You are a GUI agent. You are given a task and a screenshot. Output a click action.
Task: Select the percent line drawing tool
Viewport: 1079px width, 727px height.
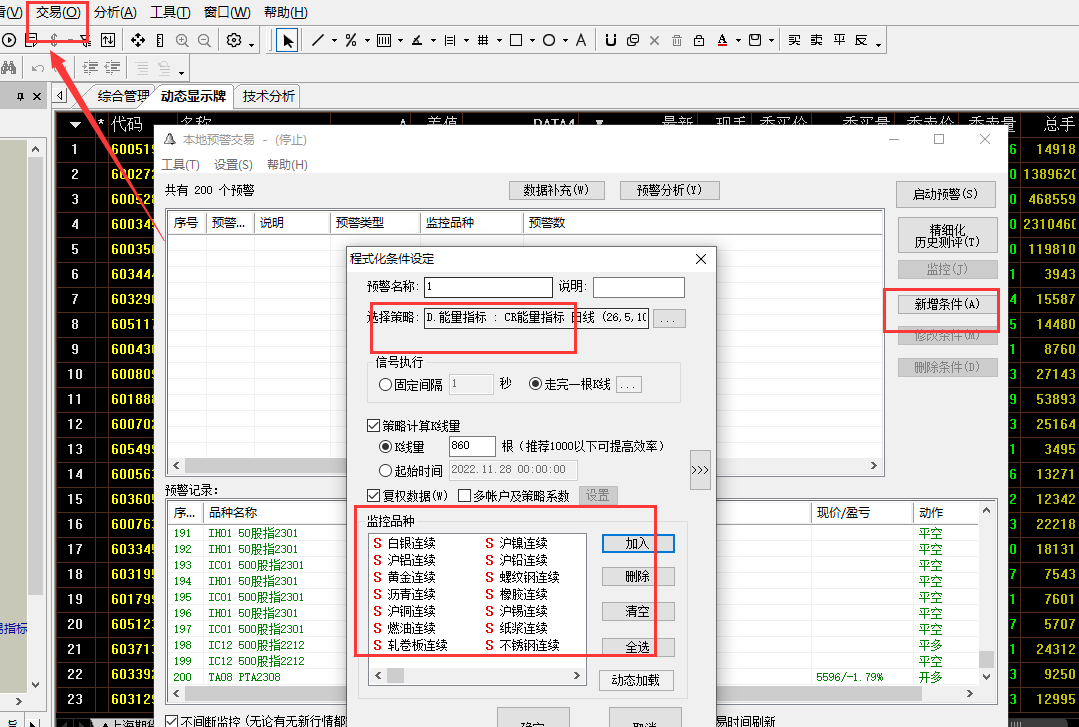[x=350, y=40]
